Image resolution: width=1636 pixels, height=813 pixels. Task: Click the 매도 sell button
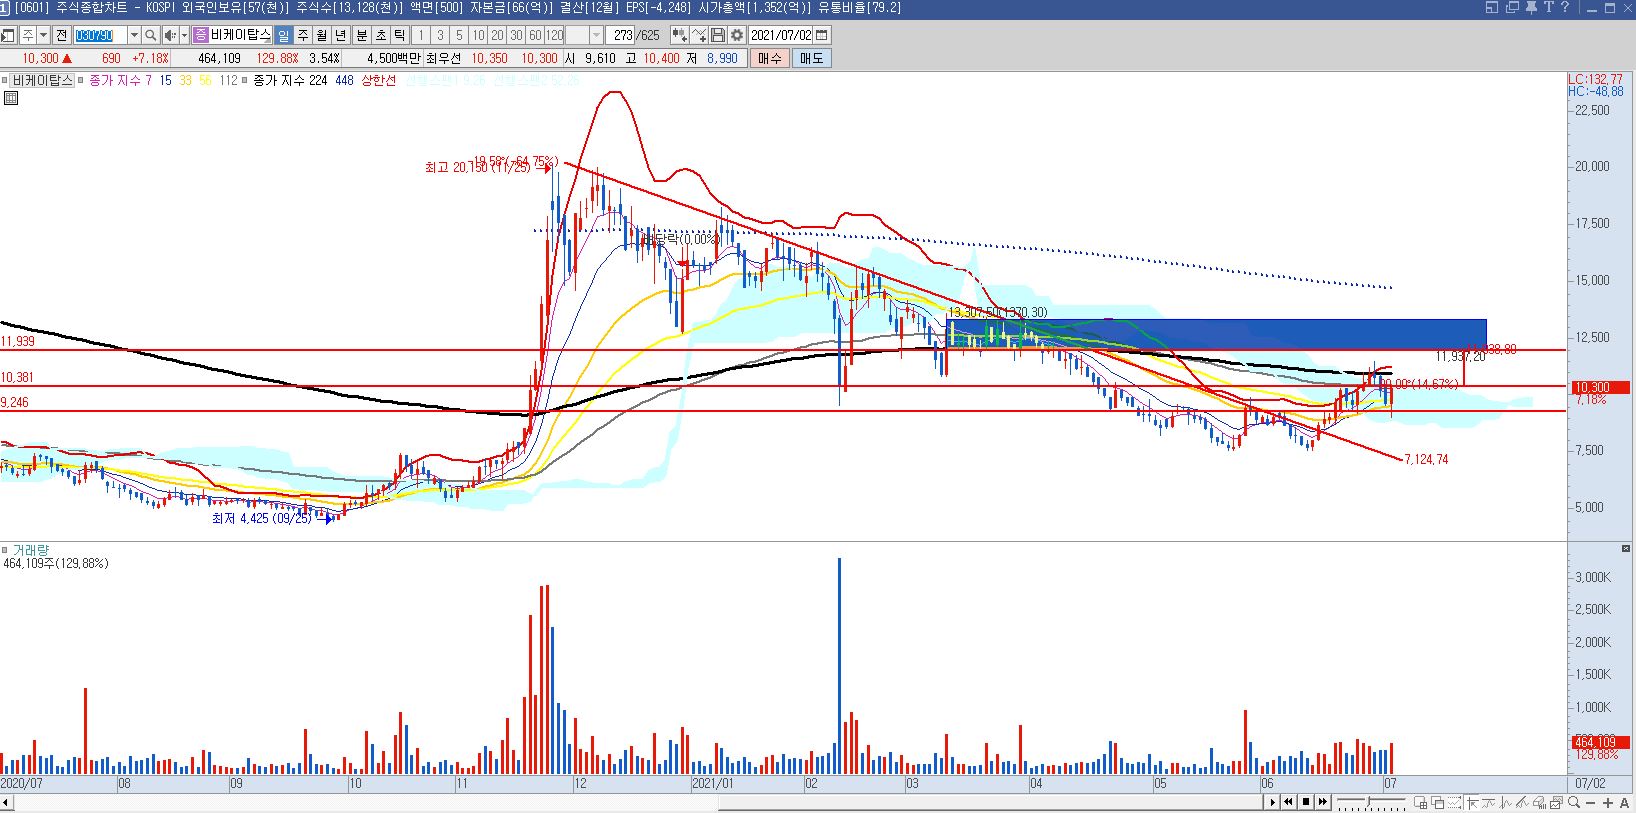[x=811, y=58]
